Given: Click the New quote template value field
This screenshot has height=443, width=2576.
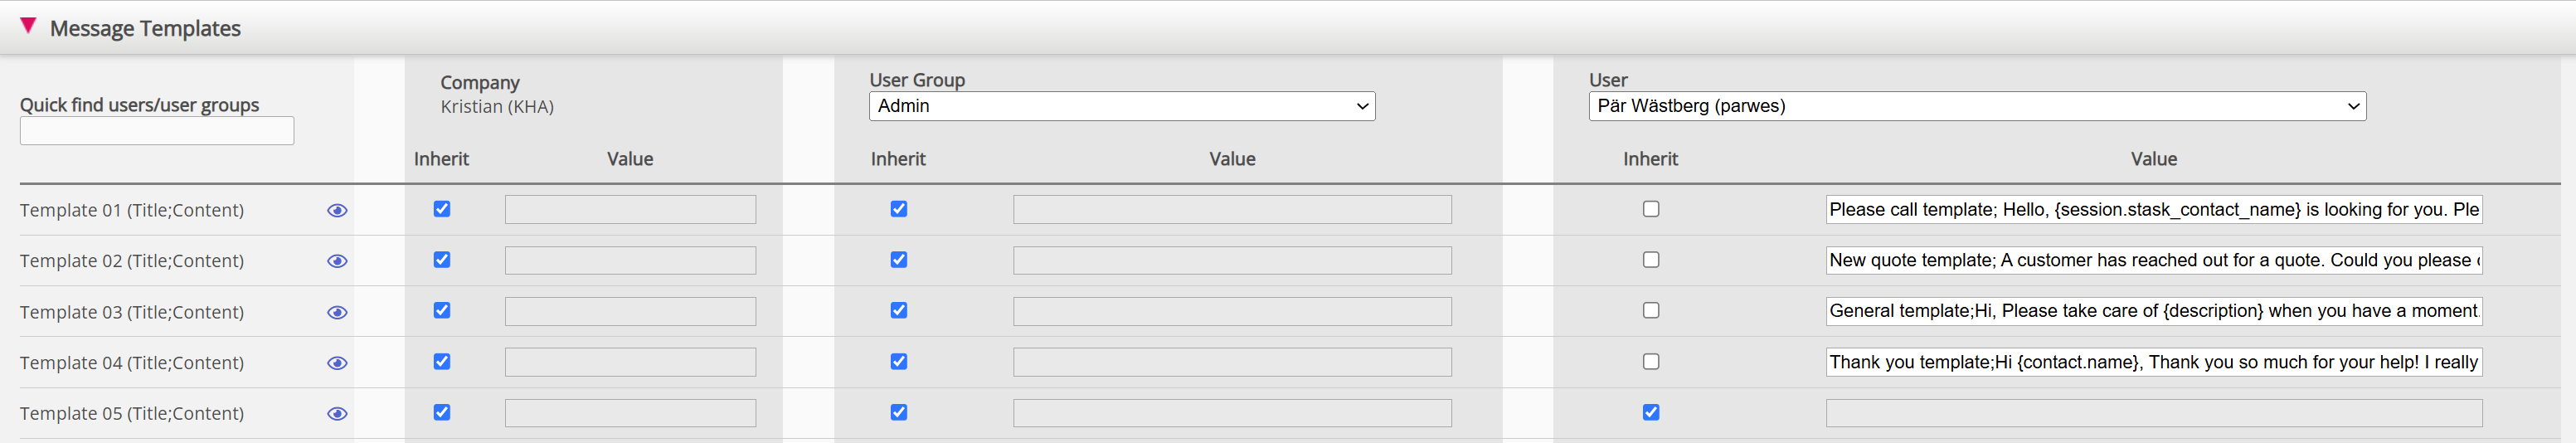Looking at the screenshot, I should point(2153,260).
